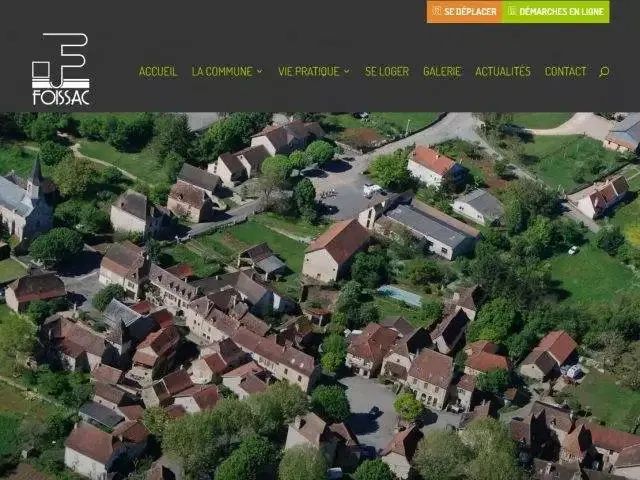This screenshot has width=640, height=480.
Task: Click the icon inside the orange Se Déplacer button
Action: (436, 11)
